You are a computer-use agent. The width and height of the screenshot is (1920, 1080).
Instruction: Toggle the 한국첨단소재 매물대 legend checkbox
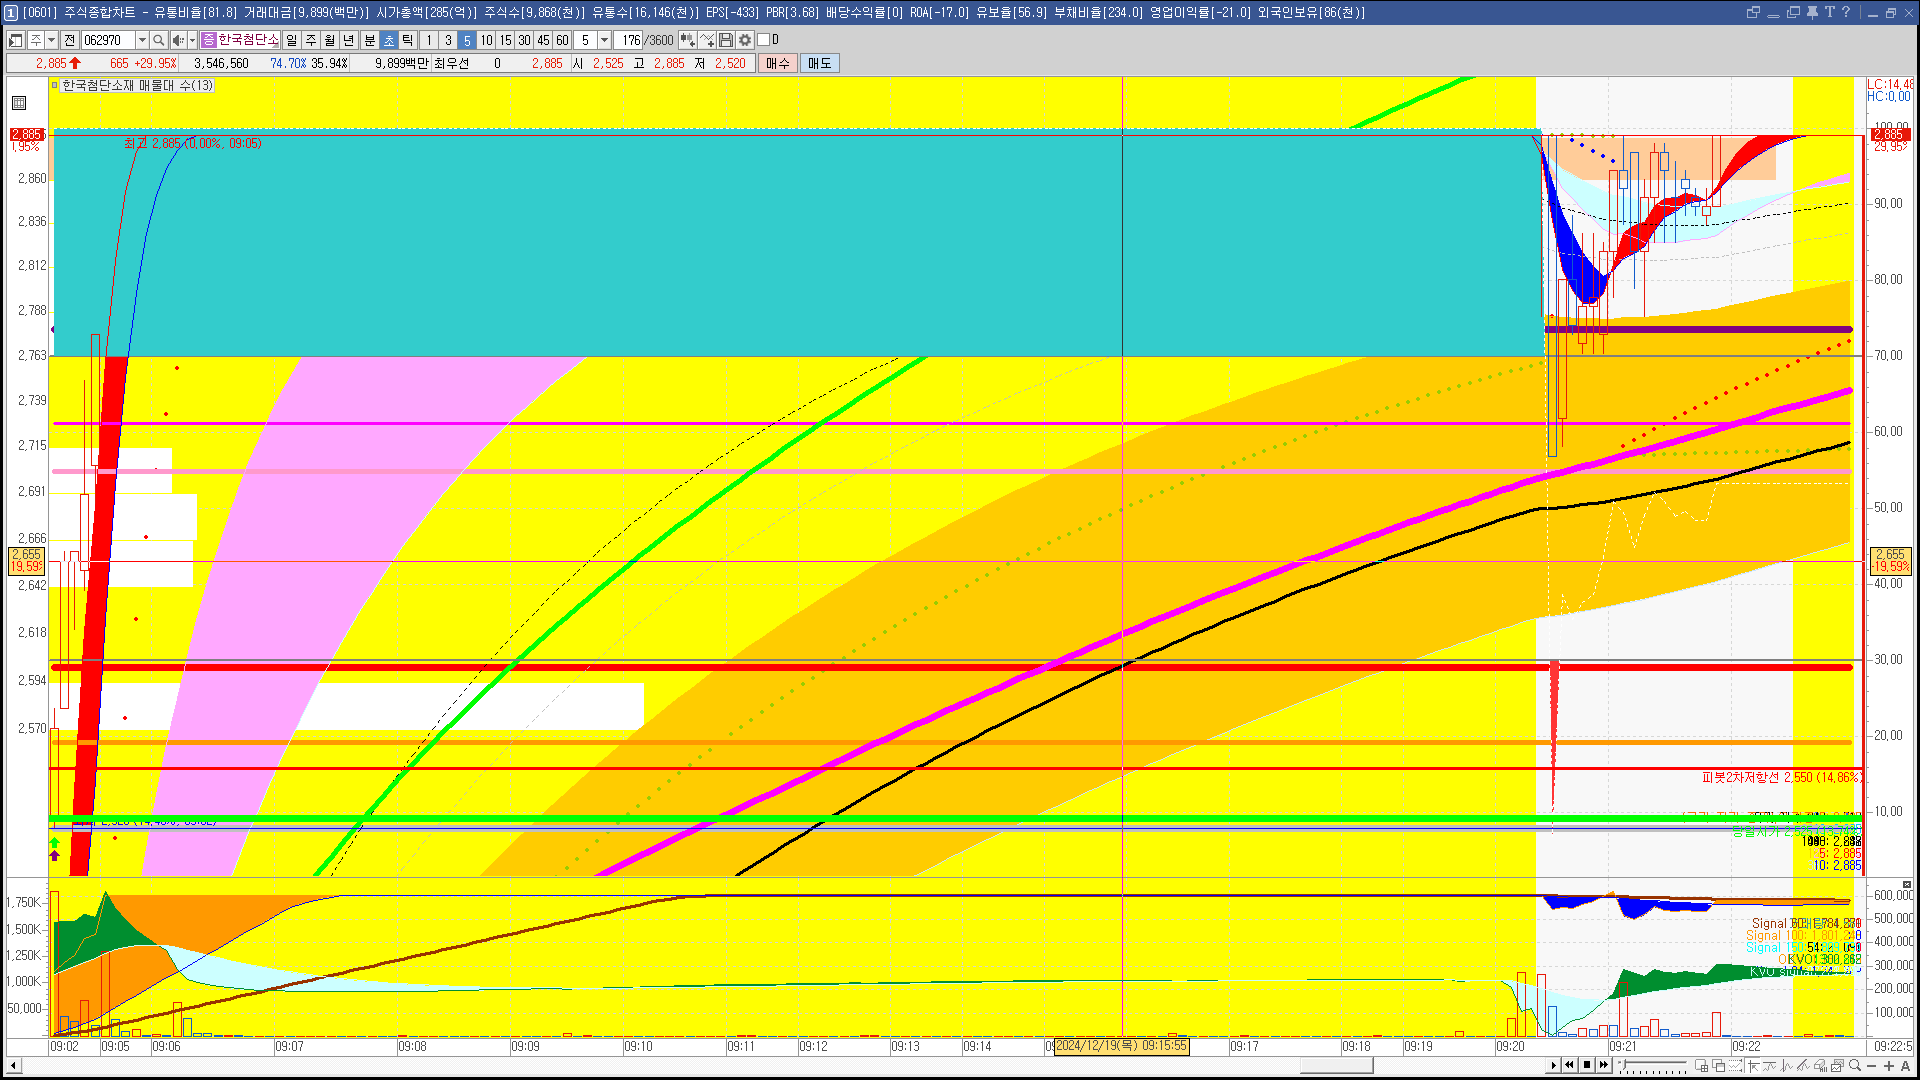pos(55,86)
